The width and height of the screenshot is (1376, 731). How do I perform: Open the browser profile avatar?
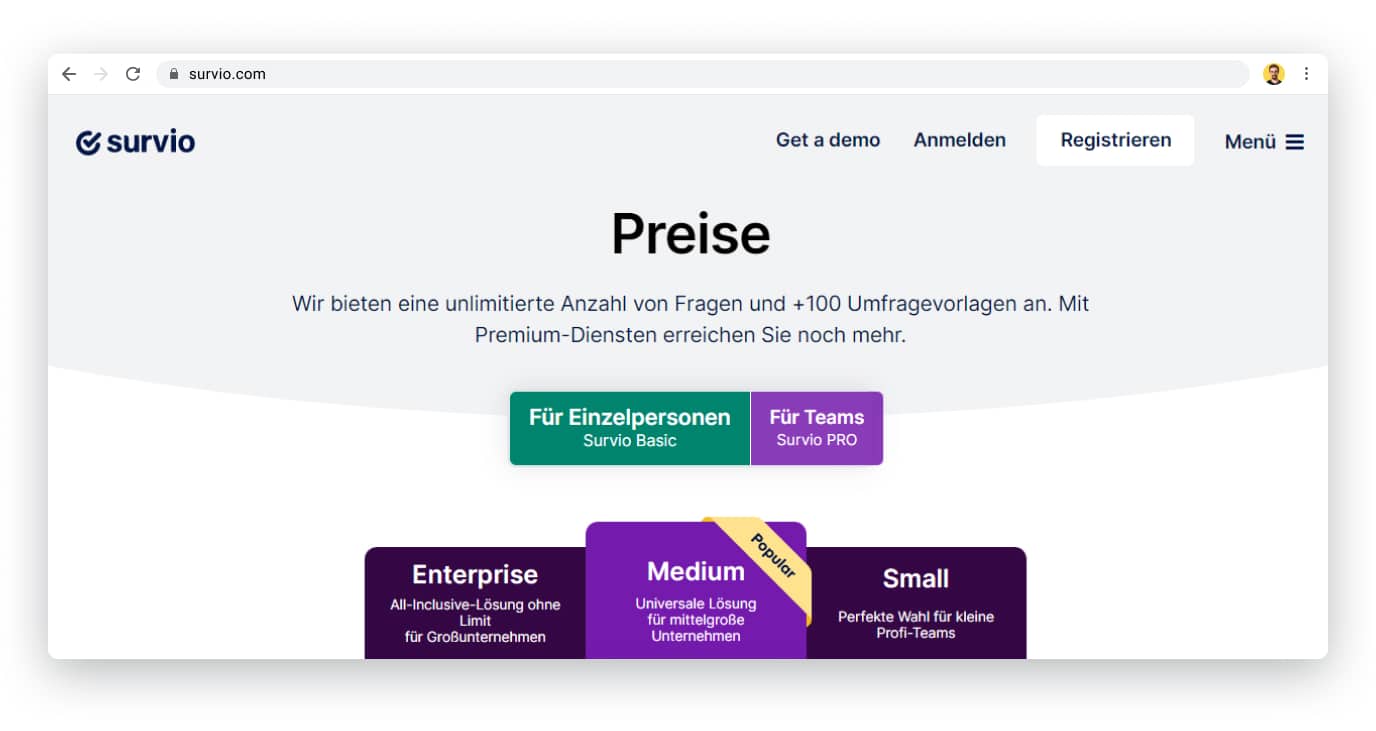click(1273, 74)
